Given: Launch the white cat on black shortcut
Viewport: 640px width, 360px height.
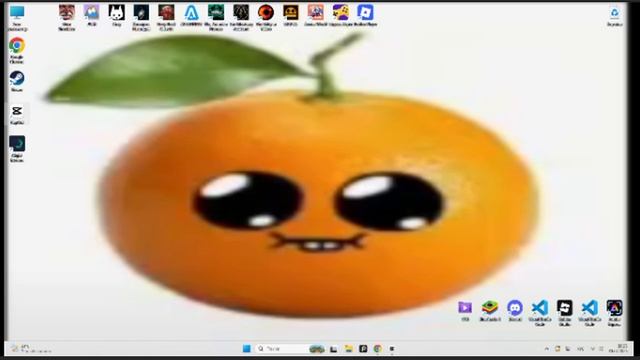Looking at the screenshot, I should click(116, 16).
